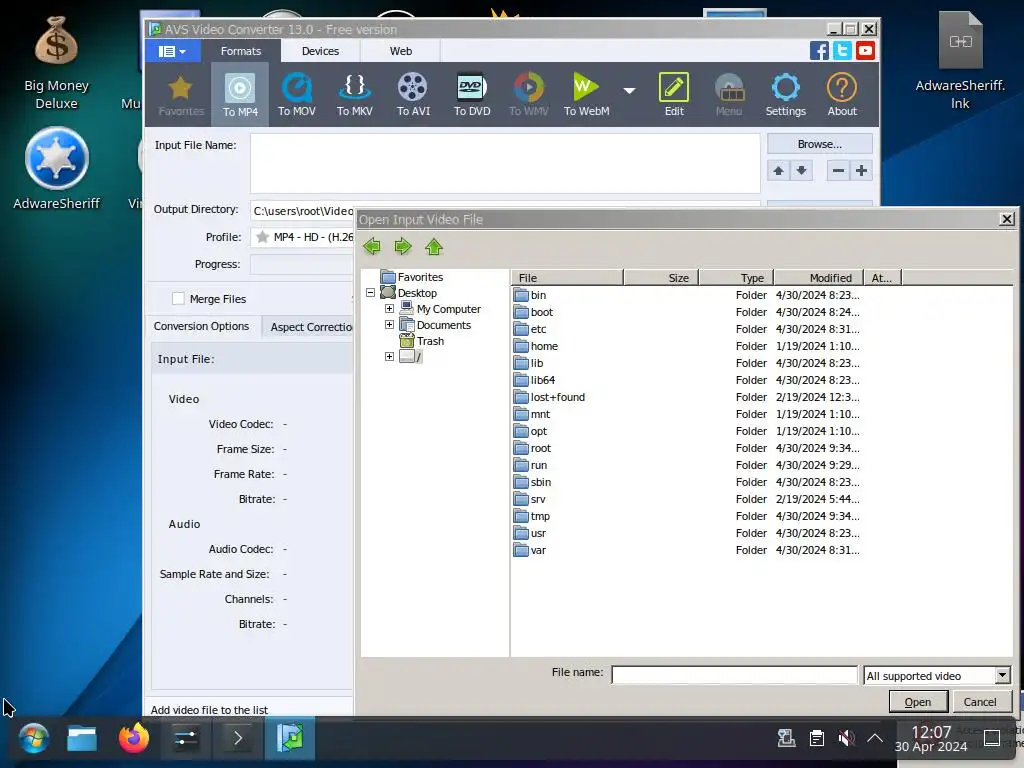
Task: Open the AdwareSheriff desktop shortcut
Action: click(x=56, y=168)
